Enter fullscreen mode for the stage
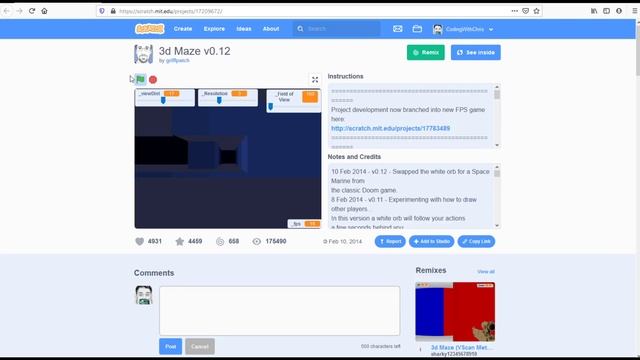Viewport: 640px width, 360px height. 315,80
